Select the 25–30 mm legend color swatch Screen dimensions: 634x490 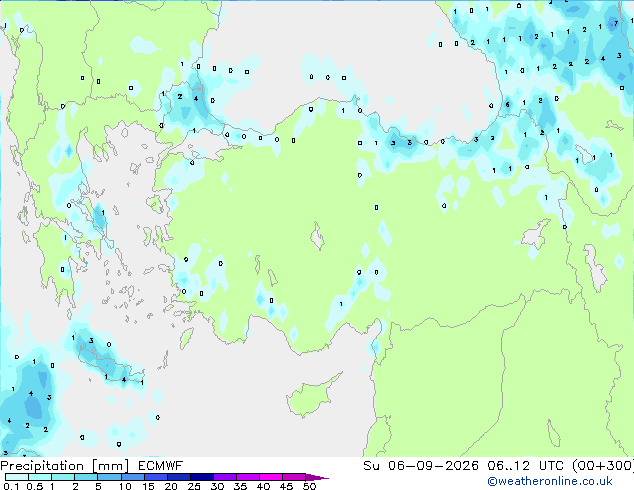(201, 477)
